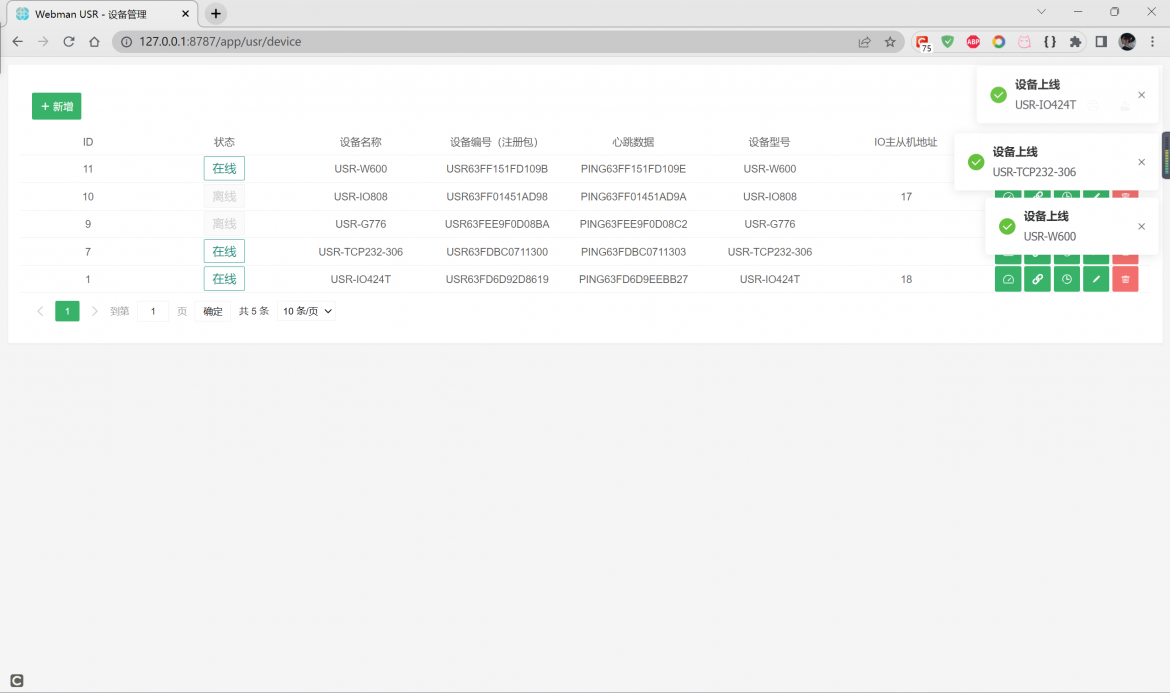Screen dimensions: 1170x693
Task: Click link icon in USR-IO424T row
Action: [1037, 279]
